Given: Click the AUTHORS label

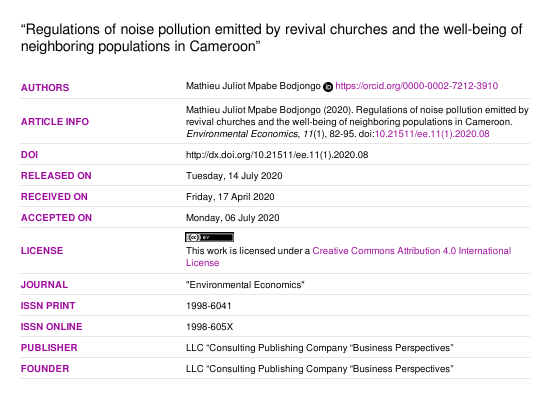Looking at the screenshot, I should [45, 88].
